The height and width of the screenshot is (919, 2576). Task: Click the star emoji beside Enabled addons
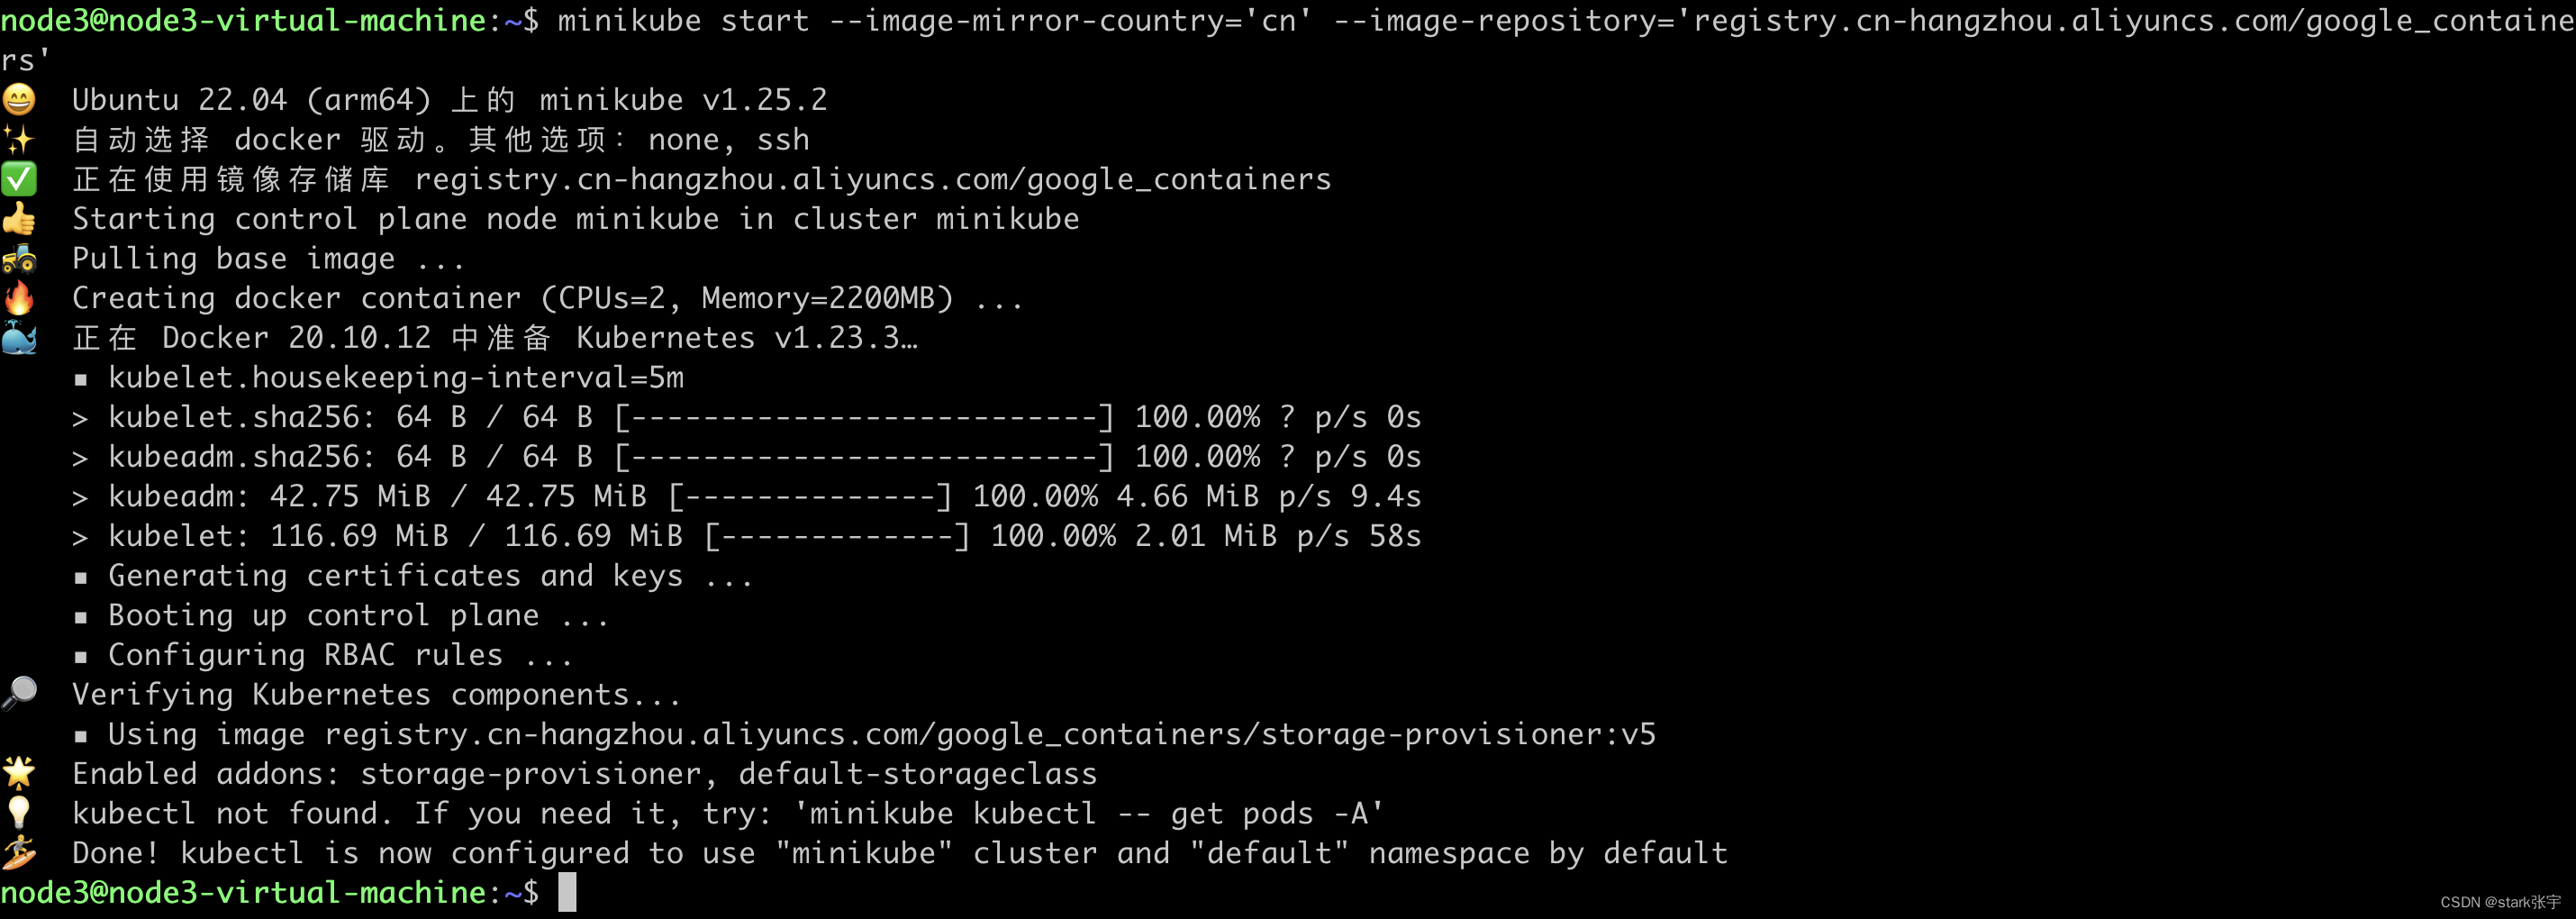point(19,773)
